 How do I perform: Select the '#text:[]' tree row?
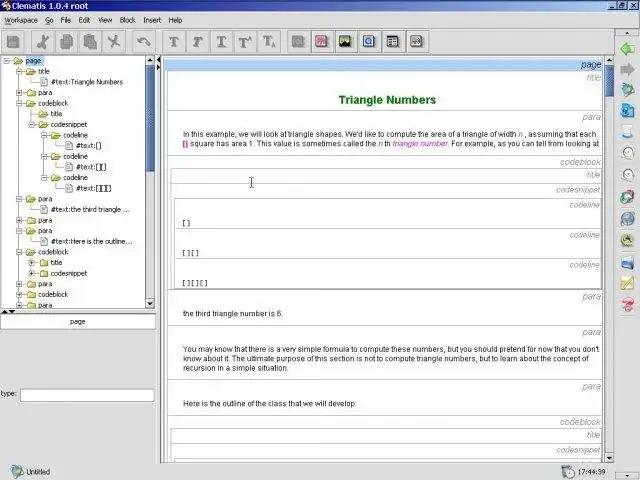[x=89, y=146]
